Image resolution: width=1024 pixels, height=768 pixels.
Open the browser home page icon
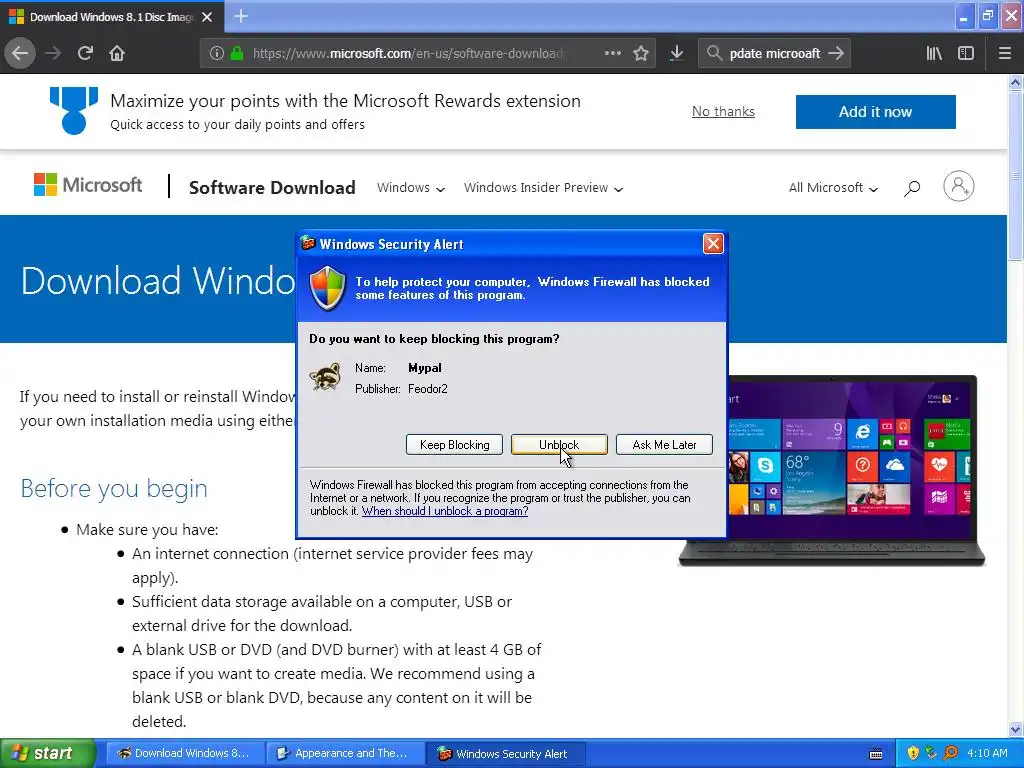tap(117, 53)
